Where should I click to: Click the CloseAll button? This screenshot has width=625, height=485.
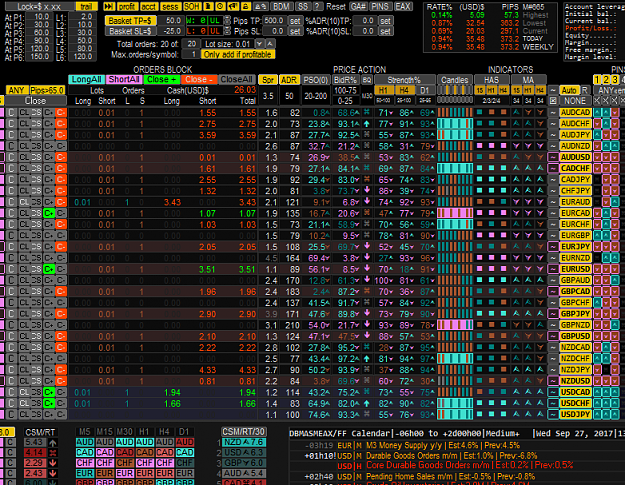pyautogui.click(x=236, y=79)
